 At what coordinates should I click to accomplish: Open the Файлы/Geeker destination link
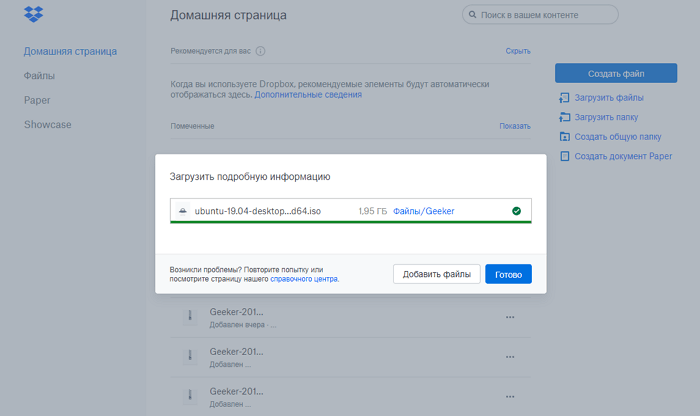tap(423, 211)
